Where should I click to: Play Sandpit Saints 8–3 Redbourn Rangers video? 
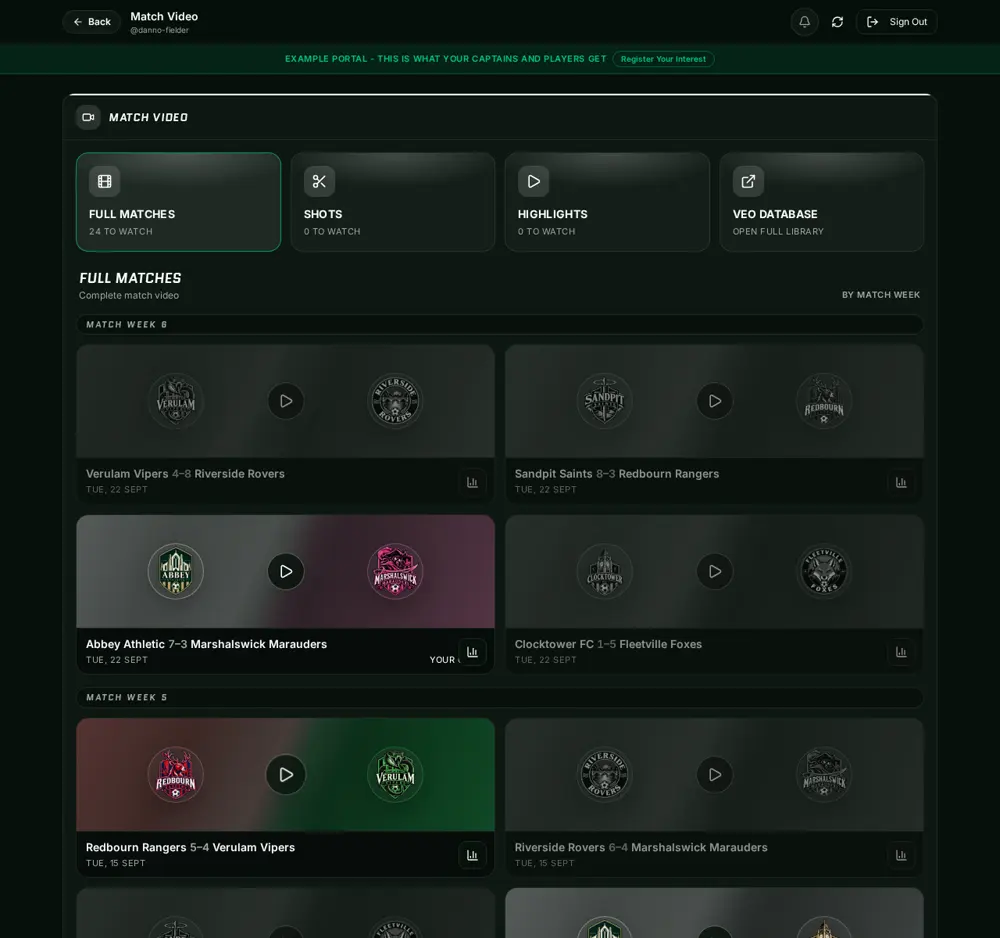click(x=715, y=401)
